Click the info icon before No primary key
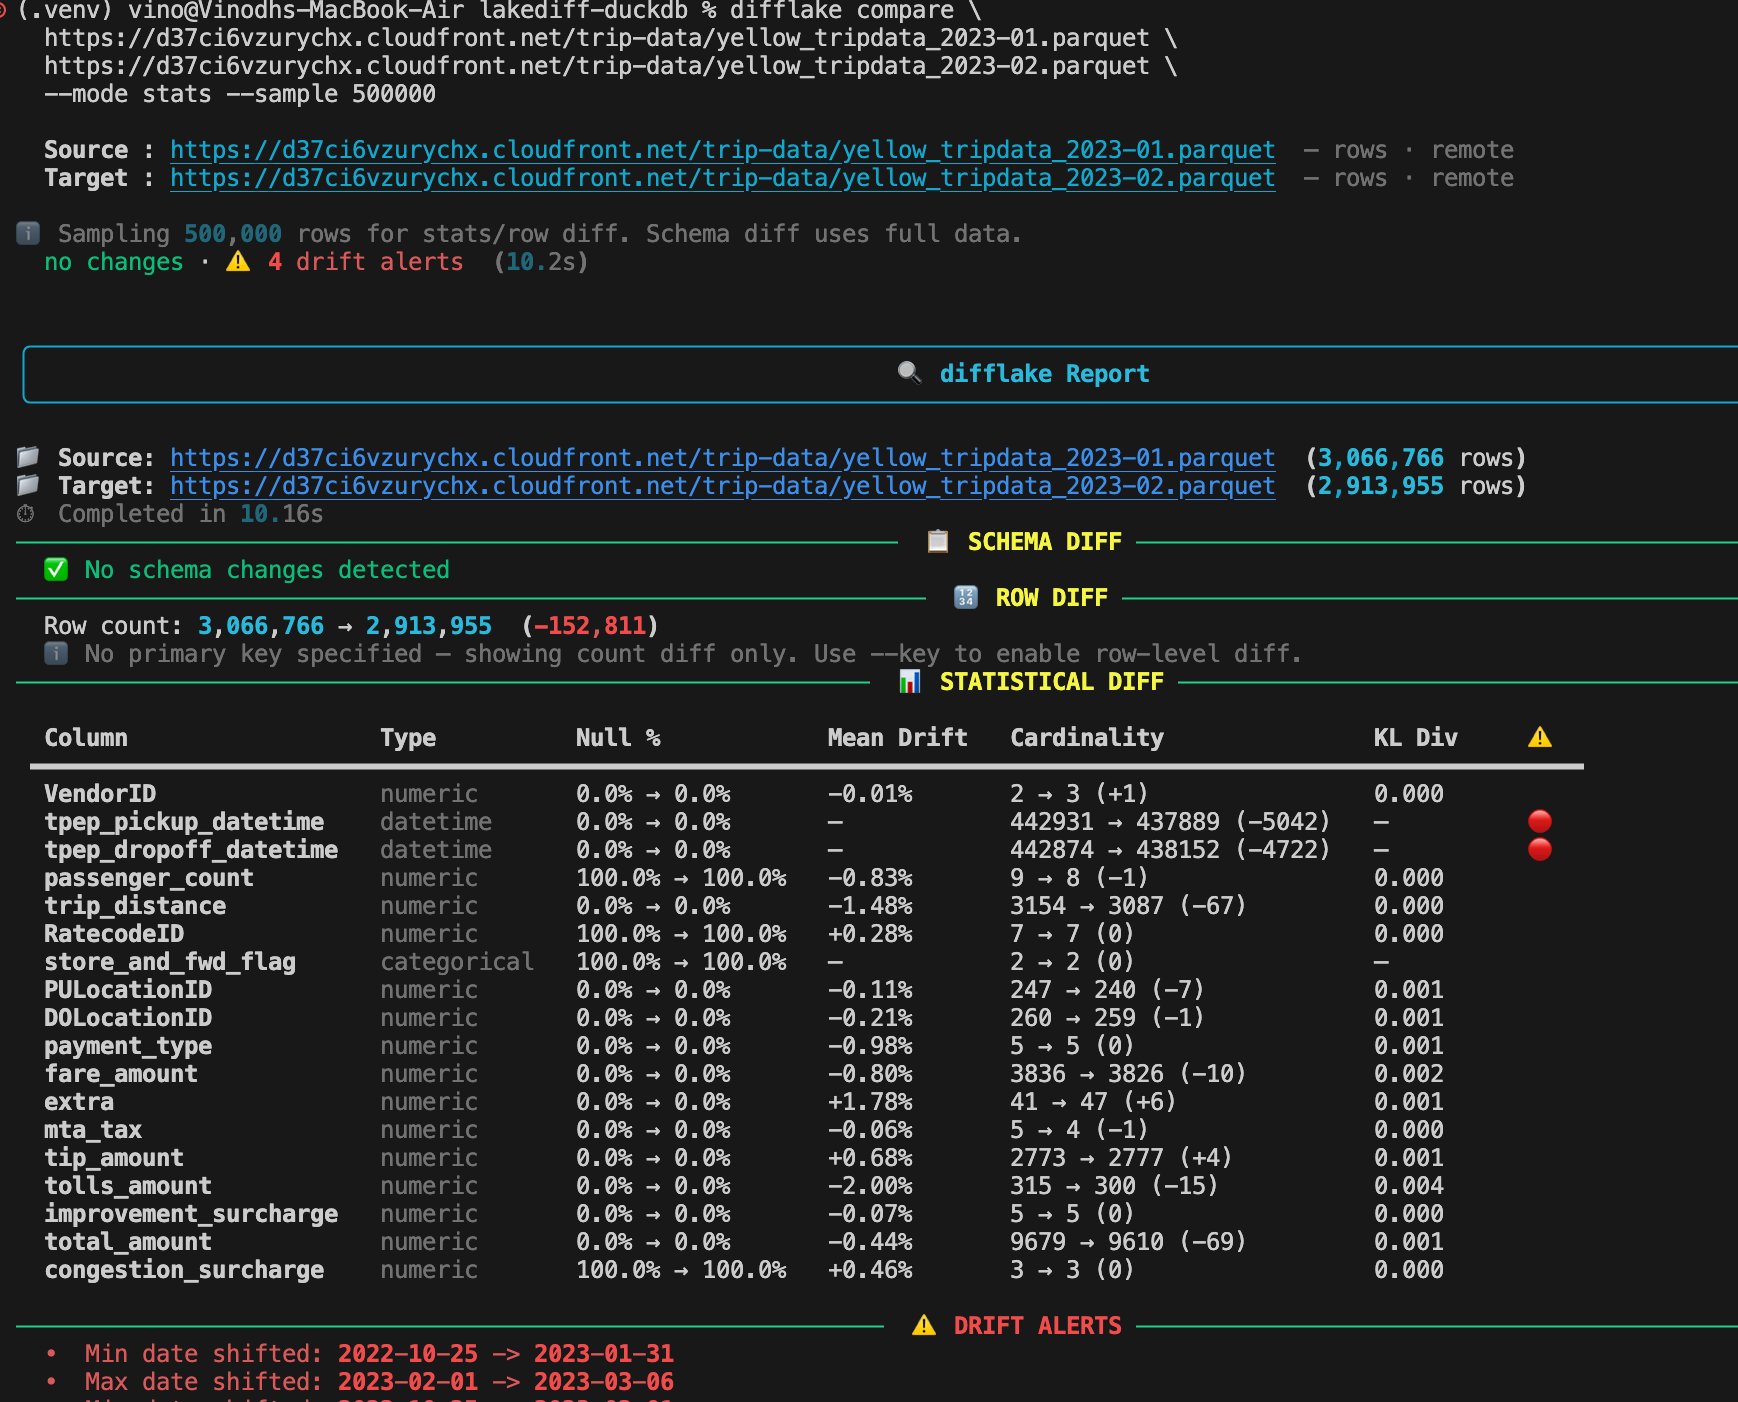Image resolution: width=1738 pixels, height=1402 pixels. (56, 653)
